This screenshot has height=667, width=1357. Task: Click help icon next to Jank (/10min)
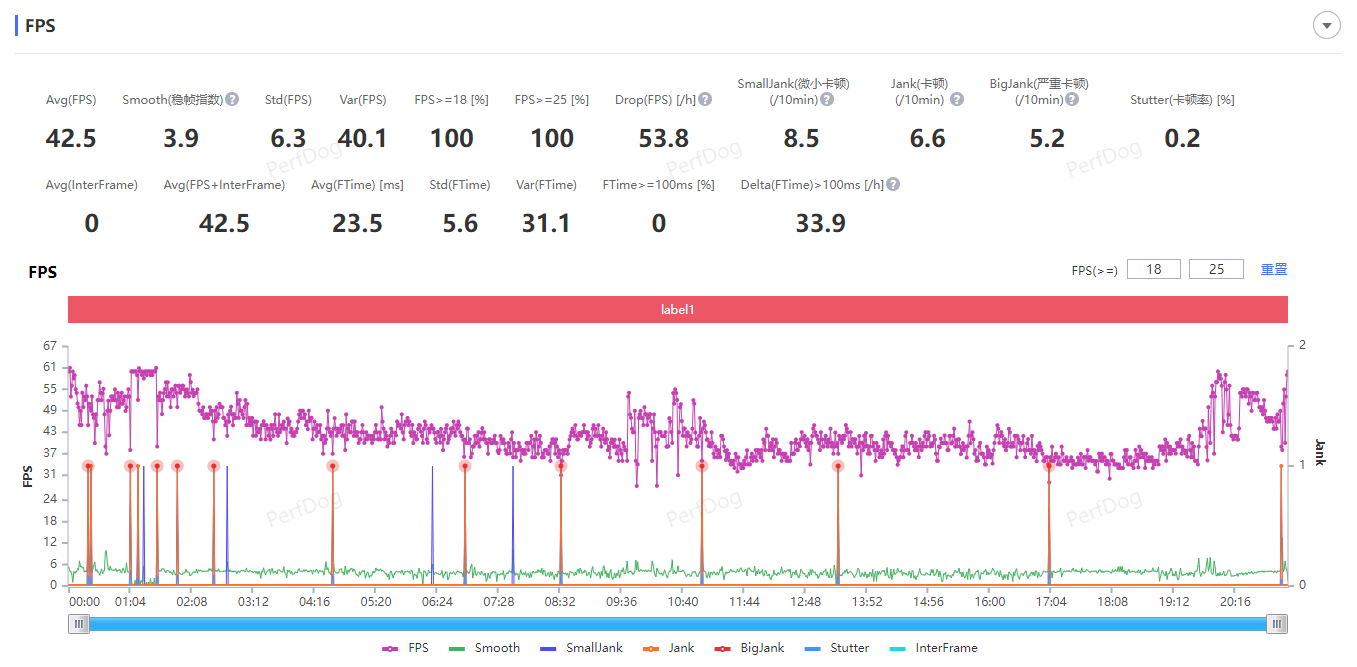click(x=957, y=100)
